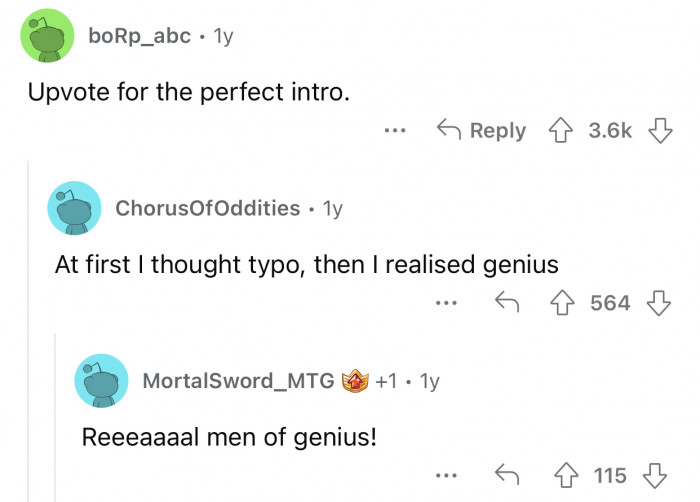
Task: Click the award badge next to MortalSword_MTG
Action: pos(355,380)
